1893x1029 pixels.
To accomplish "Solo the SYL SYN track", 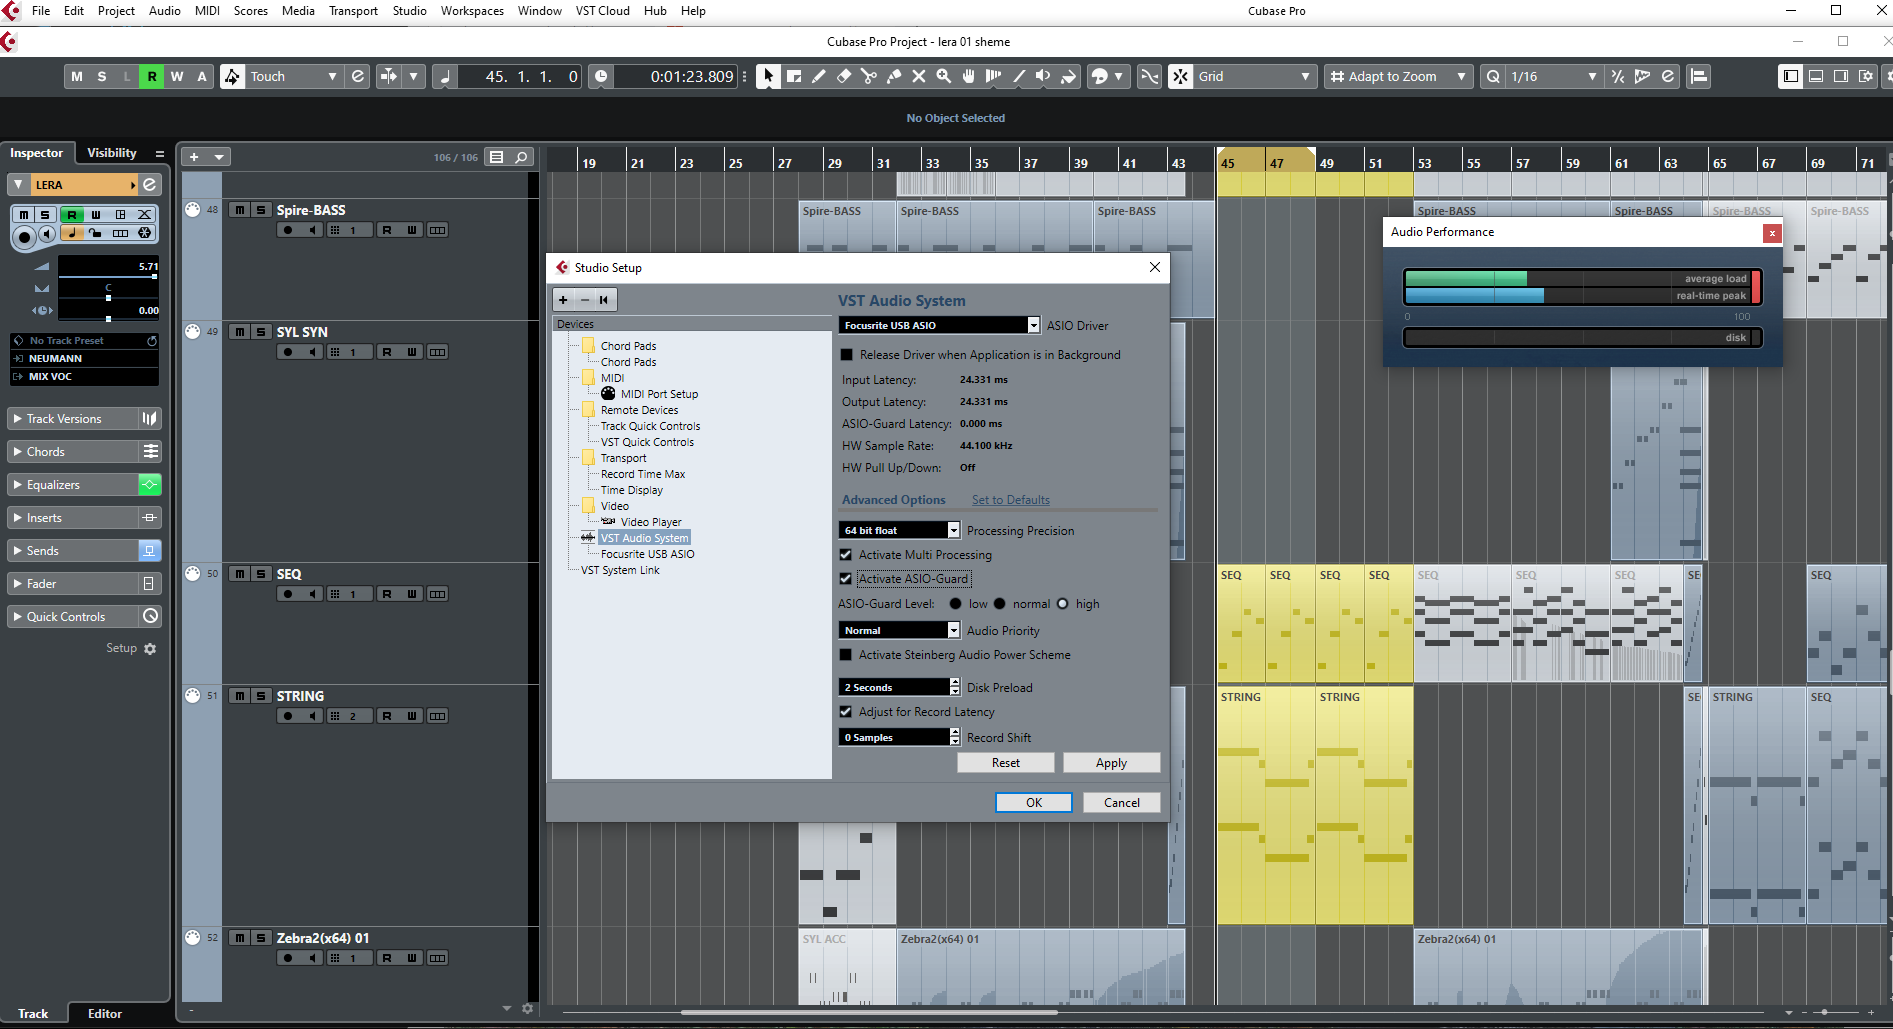I will [261, 332].
